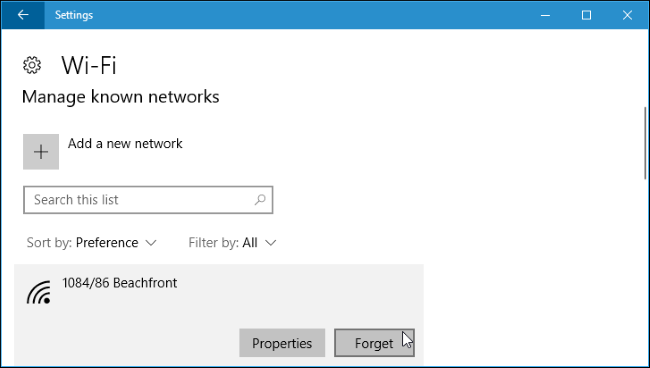Click the magnifier icon in search box
The image size is (650, 368).
point(260,200)
